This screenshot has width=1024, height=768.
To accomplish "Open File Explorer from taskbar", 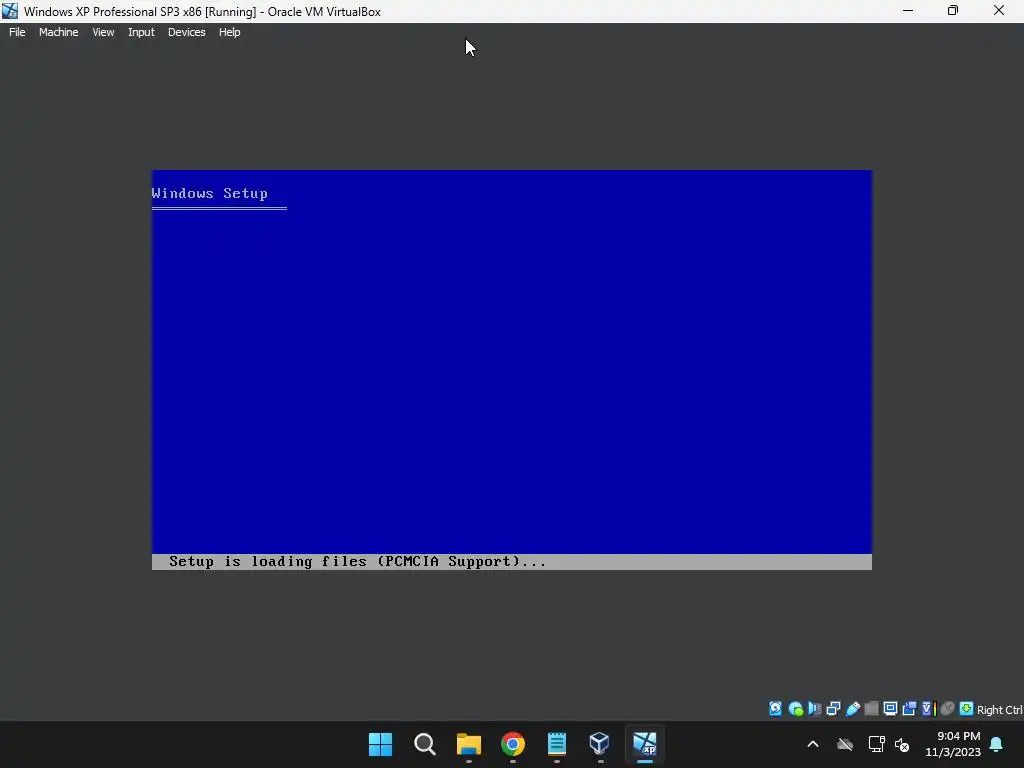I will point(468,744).
